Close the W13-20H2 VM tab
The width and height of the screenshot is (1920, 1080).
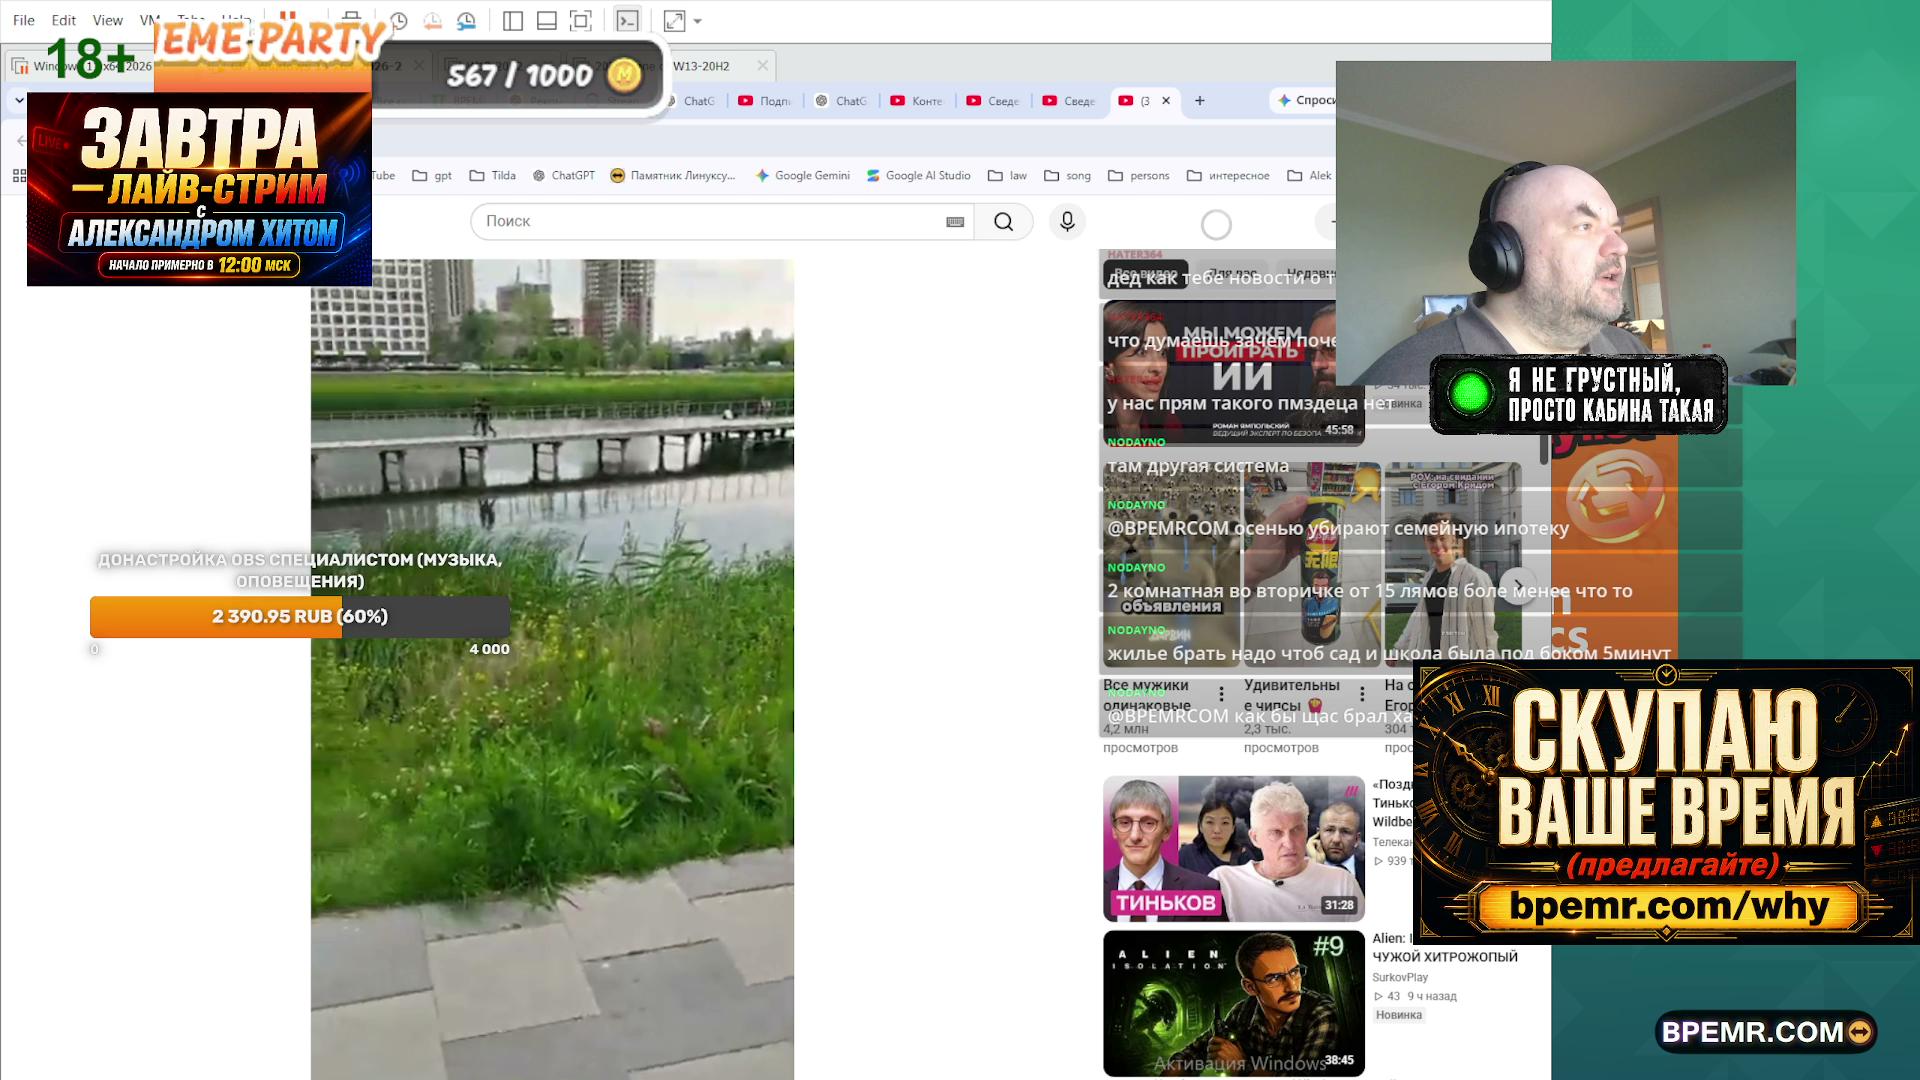pyautogui.click(x=763, y=66)
